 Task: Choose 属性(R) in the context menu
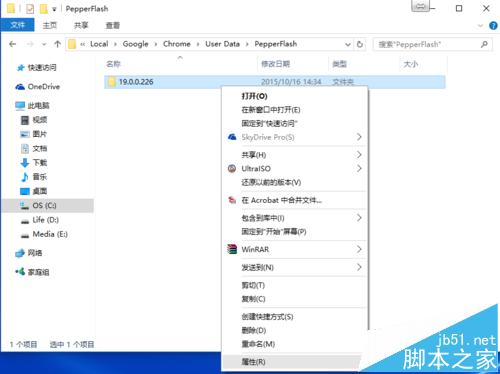292,362
